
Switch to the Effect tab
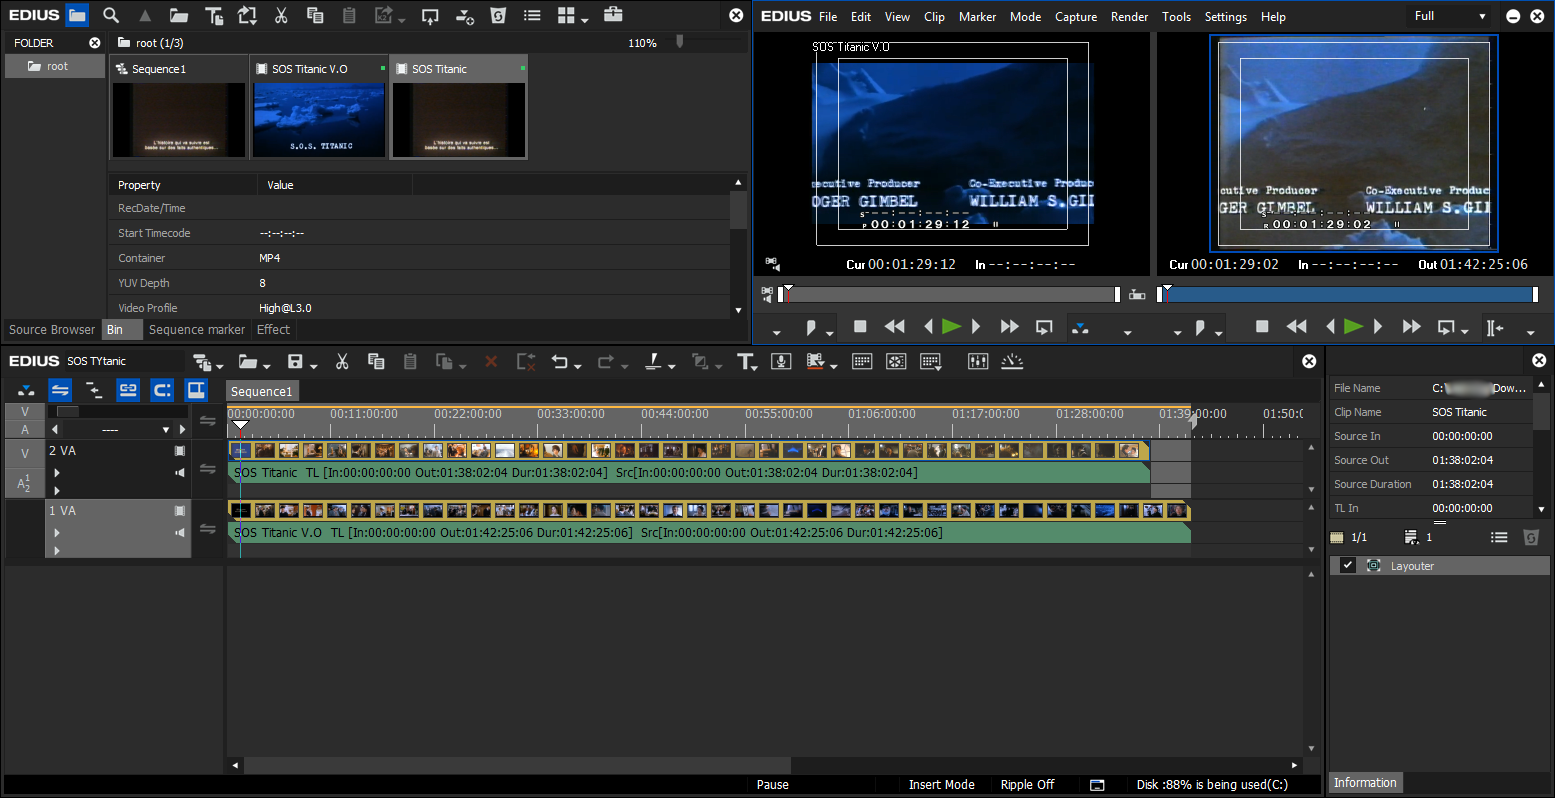click(273, 329)
